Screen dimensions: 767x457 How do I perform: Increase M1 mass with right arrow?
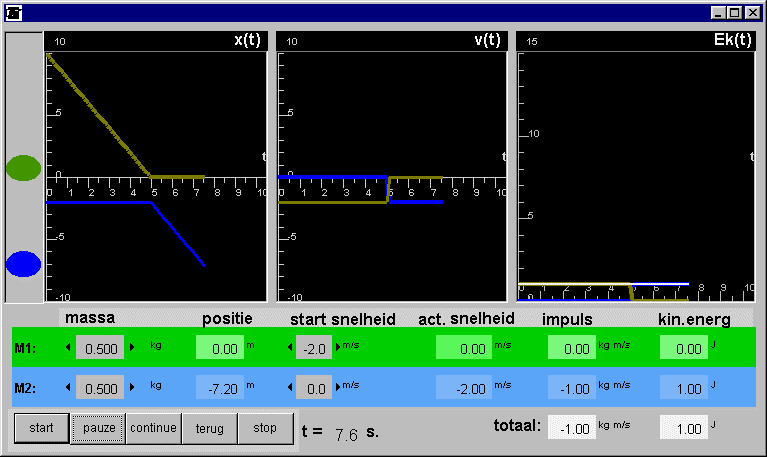[x=132, y=347]
